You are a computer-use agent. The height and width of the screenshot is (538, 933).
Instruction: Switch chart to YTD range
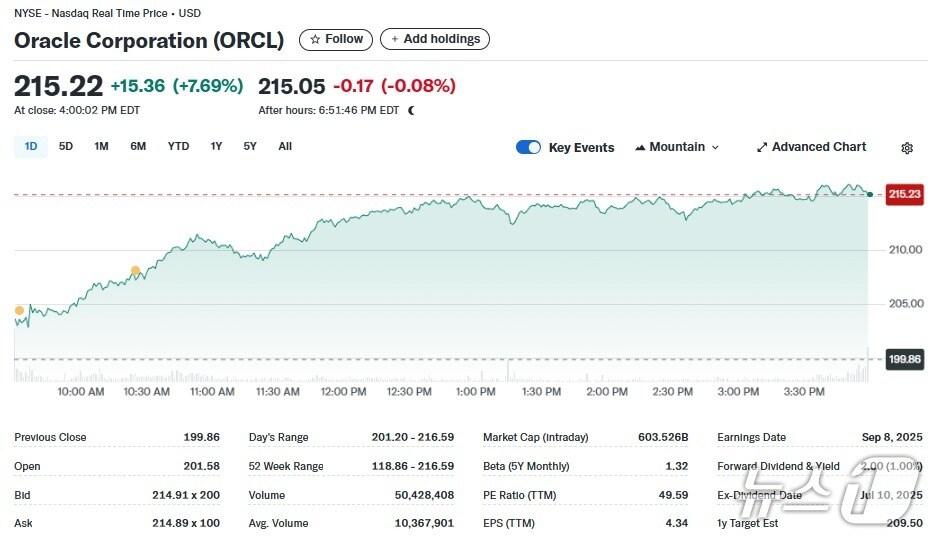[x=178, y=146]
